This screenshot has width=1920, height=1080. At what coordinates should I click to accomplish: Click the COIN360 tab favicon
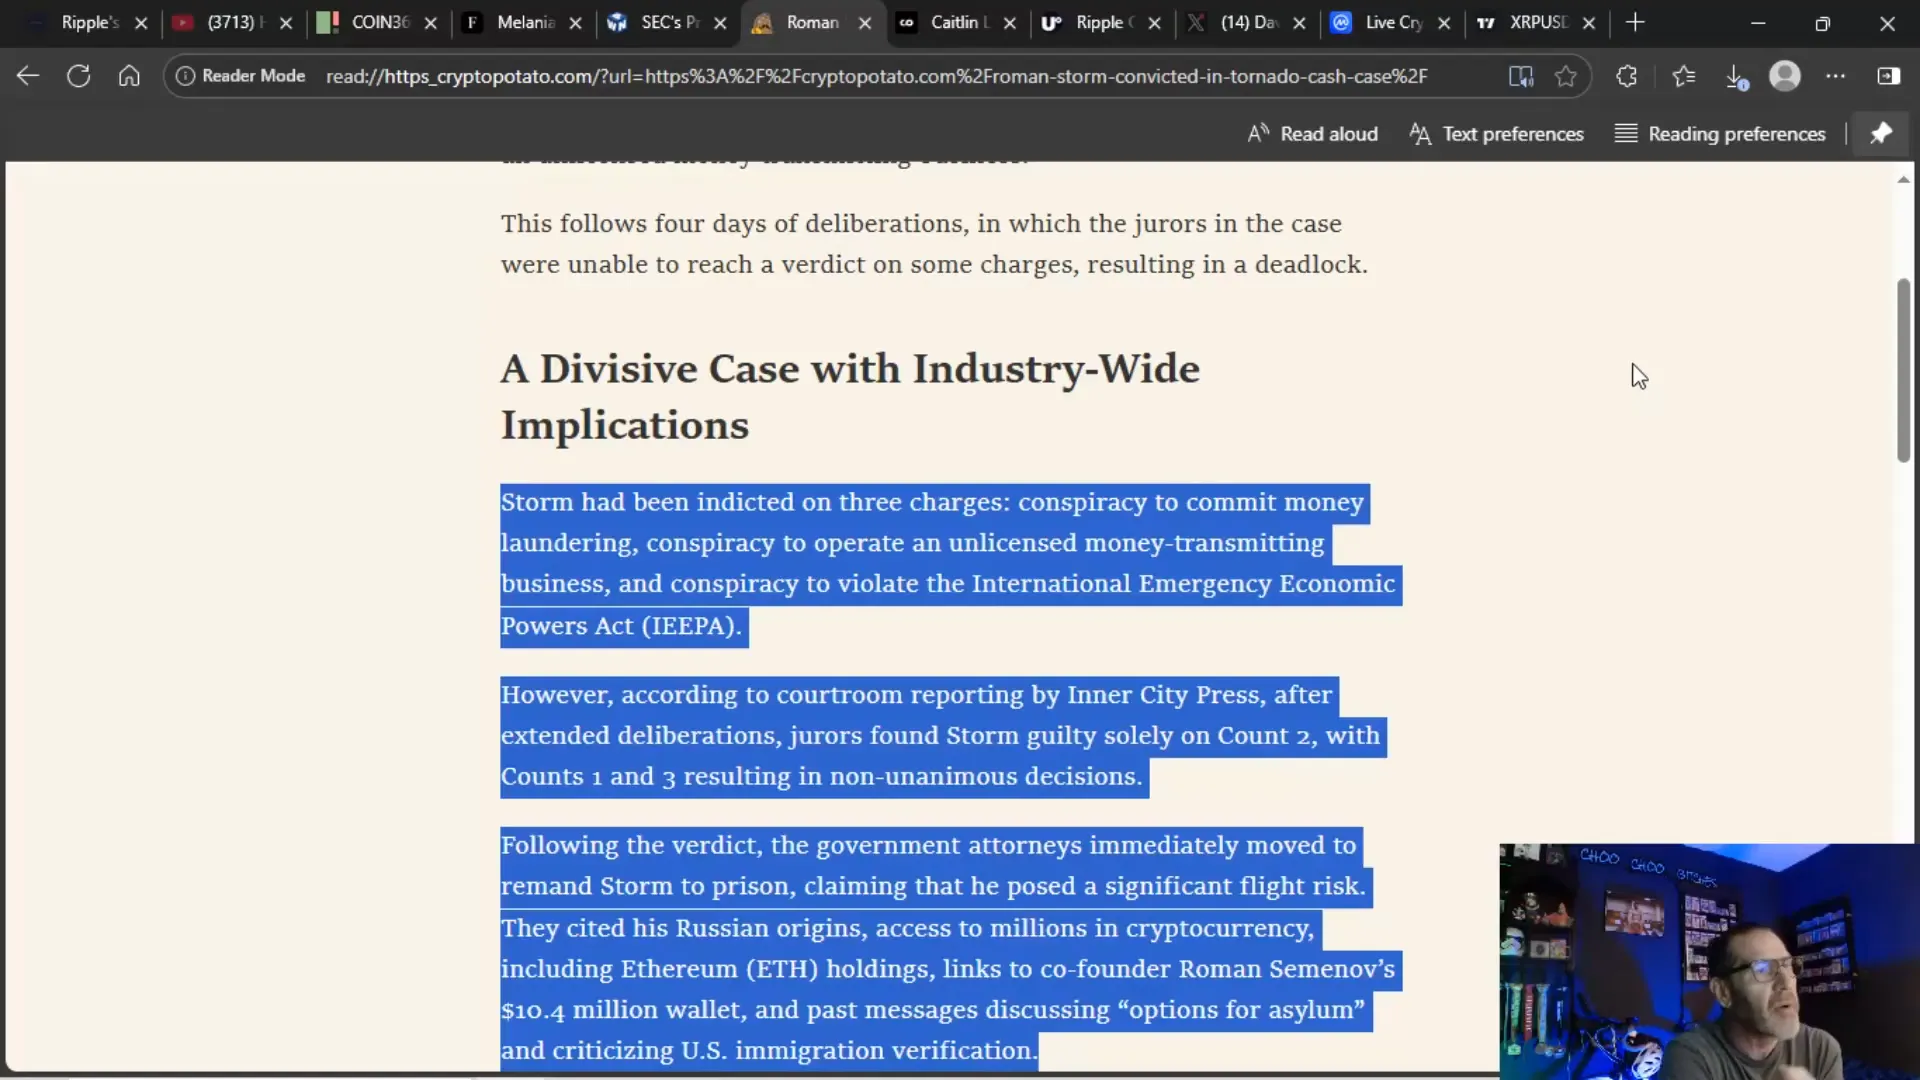click(327, 22)
